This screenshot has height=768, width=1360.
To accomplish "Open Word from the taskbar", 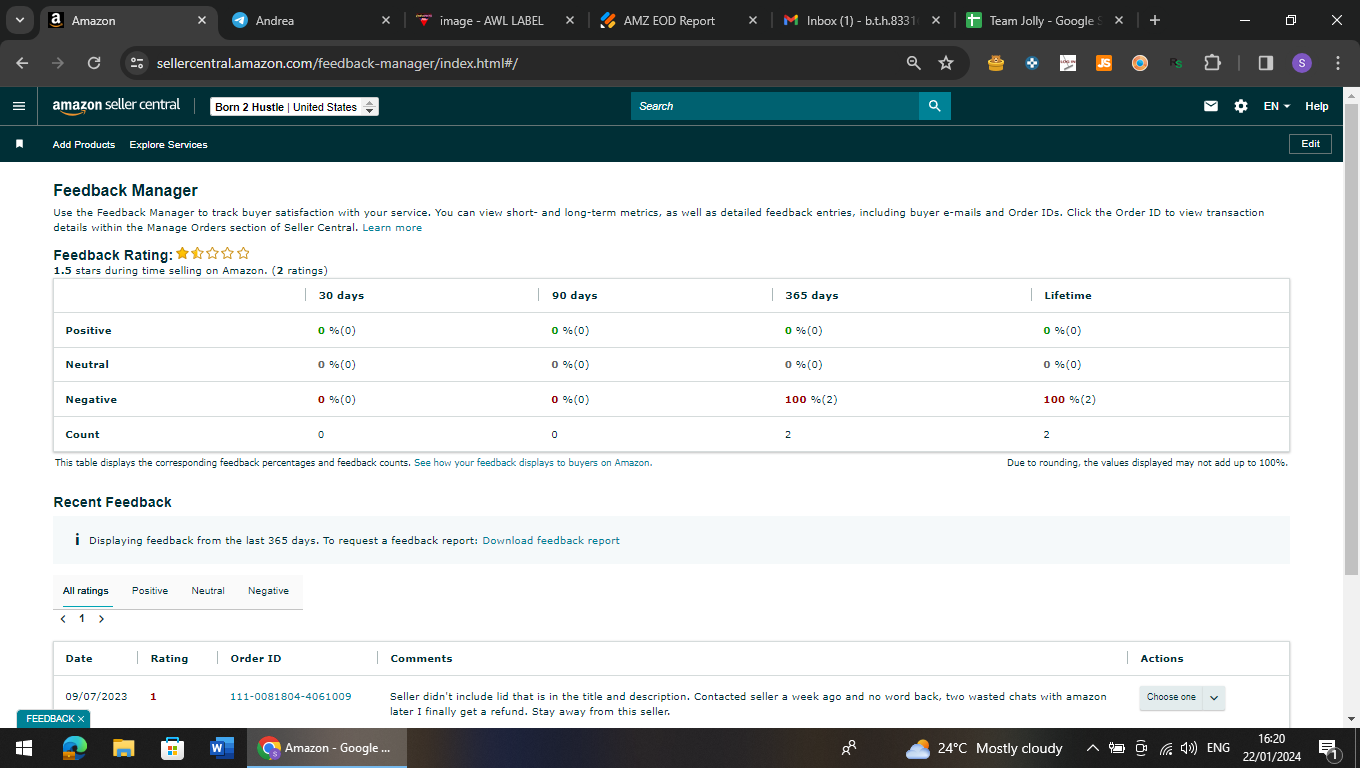I will pyautogui.click(x=220, y=748).
